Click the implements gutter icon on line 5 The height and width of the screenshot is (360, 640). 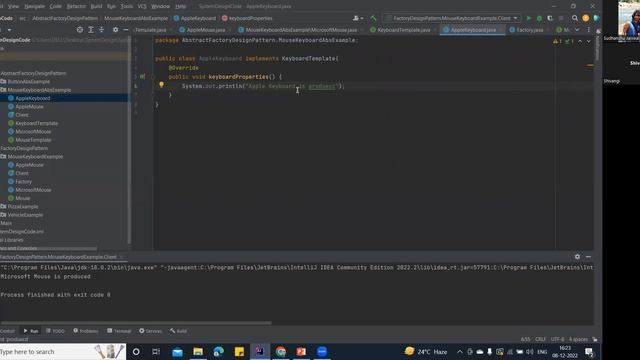[142, 77]
